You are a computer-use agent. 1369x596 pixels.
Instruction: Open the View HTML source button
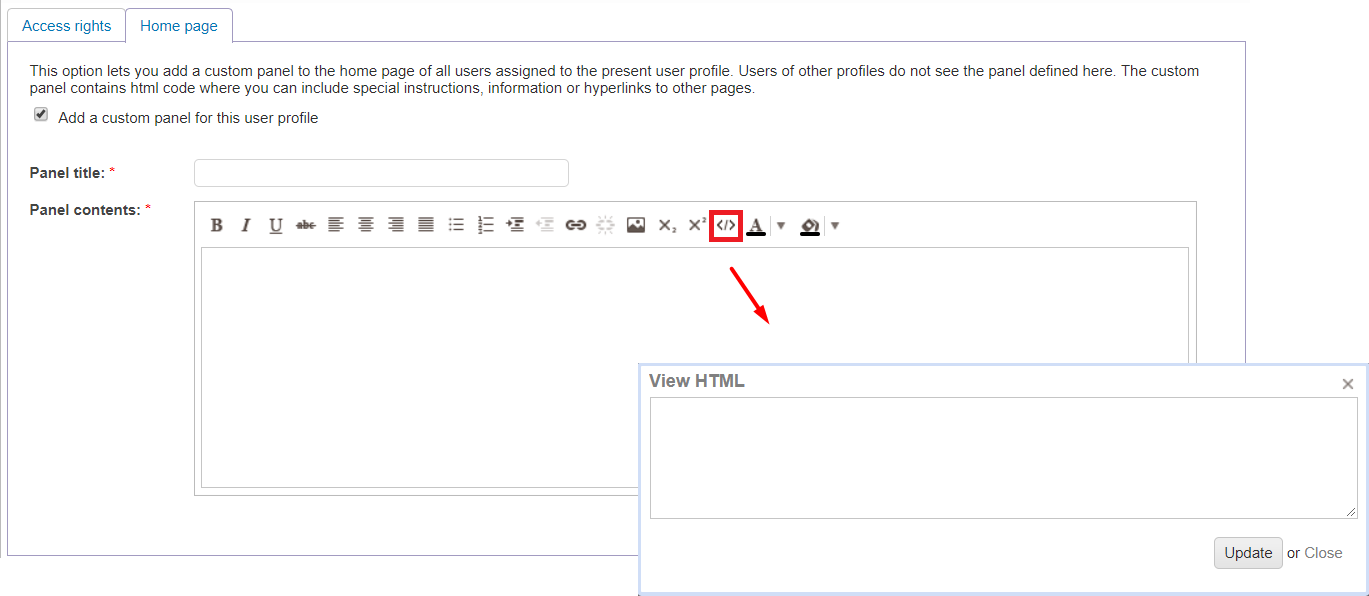pyautogui.click(x=726, y=226)
